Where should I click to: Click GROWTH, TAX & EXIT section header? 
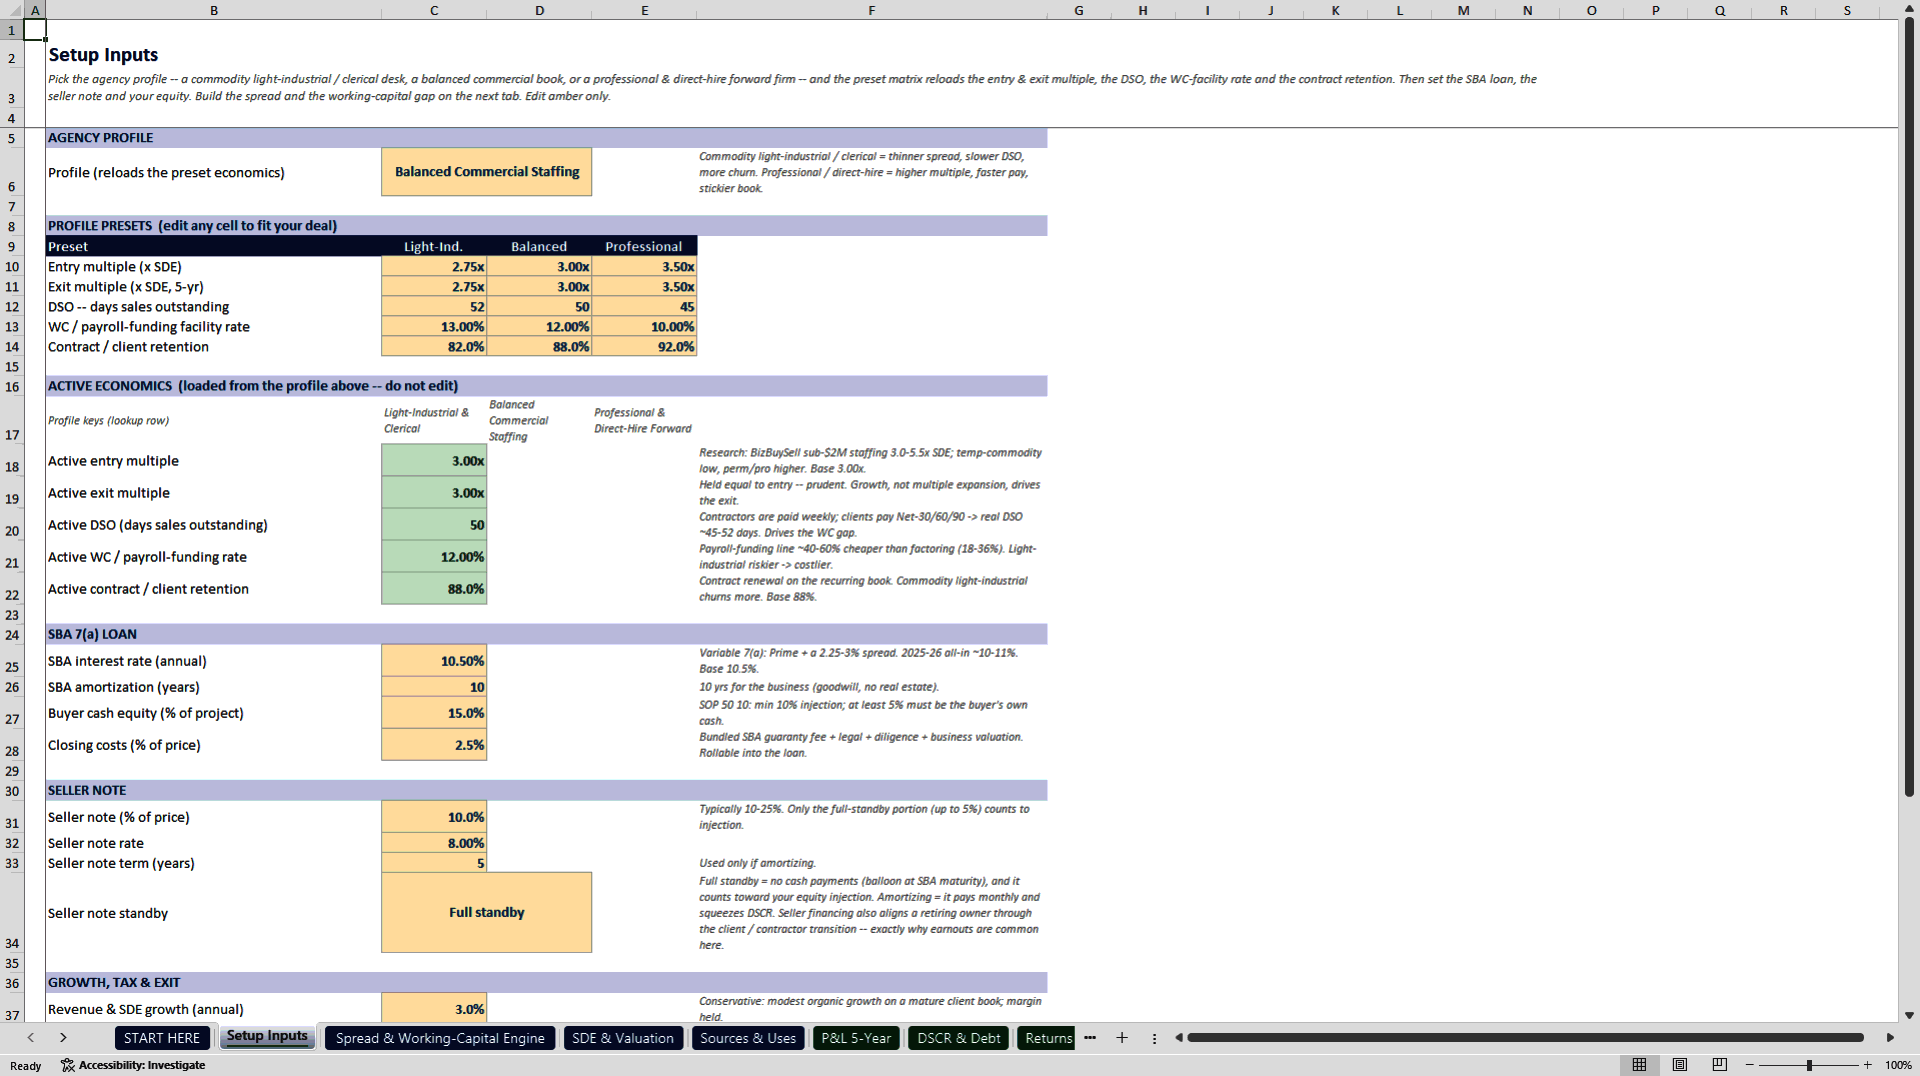(x=546, y=982)
